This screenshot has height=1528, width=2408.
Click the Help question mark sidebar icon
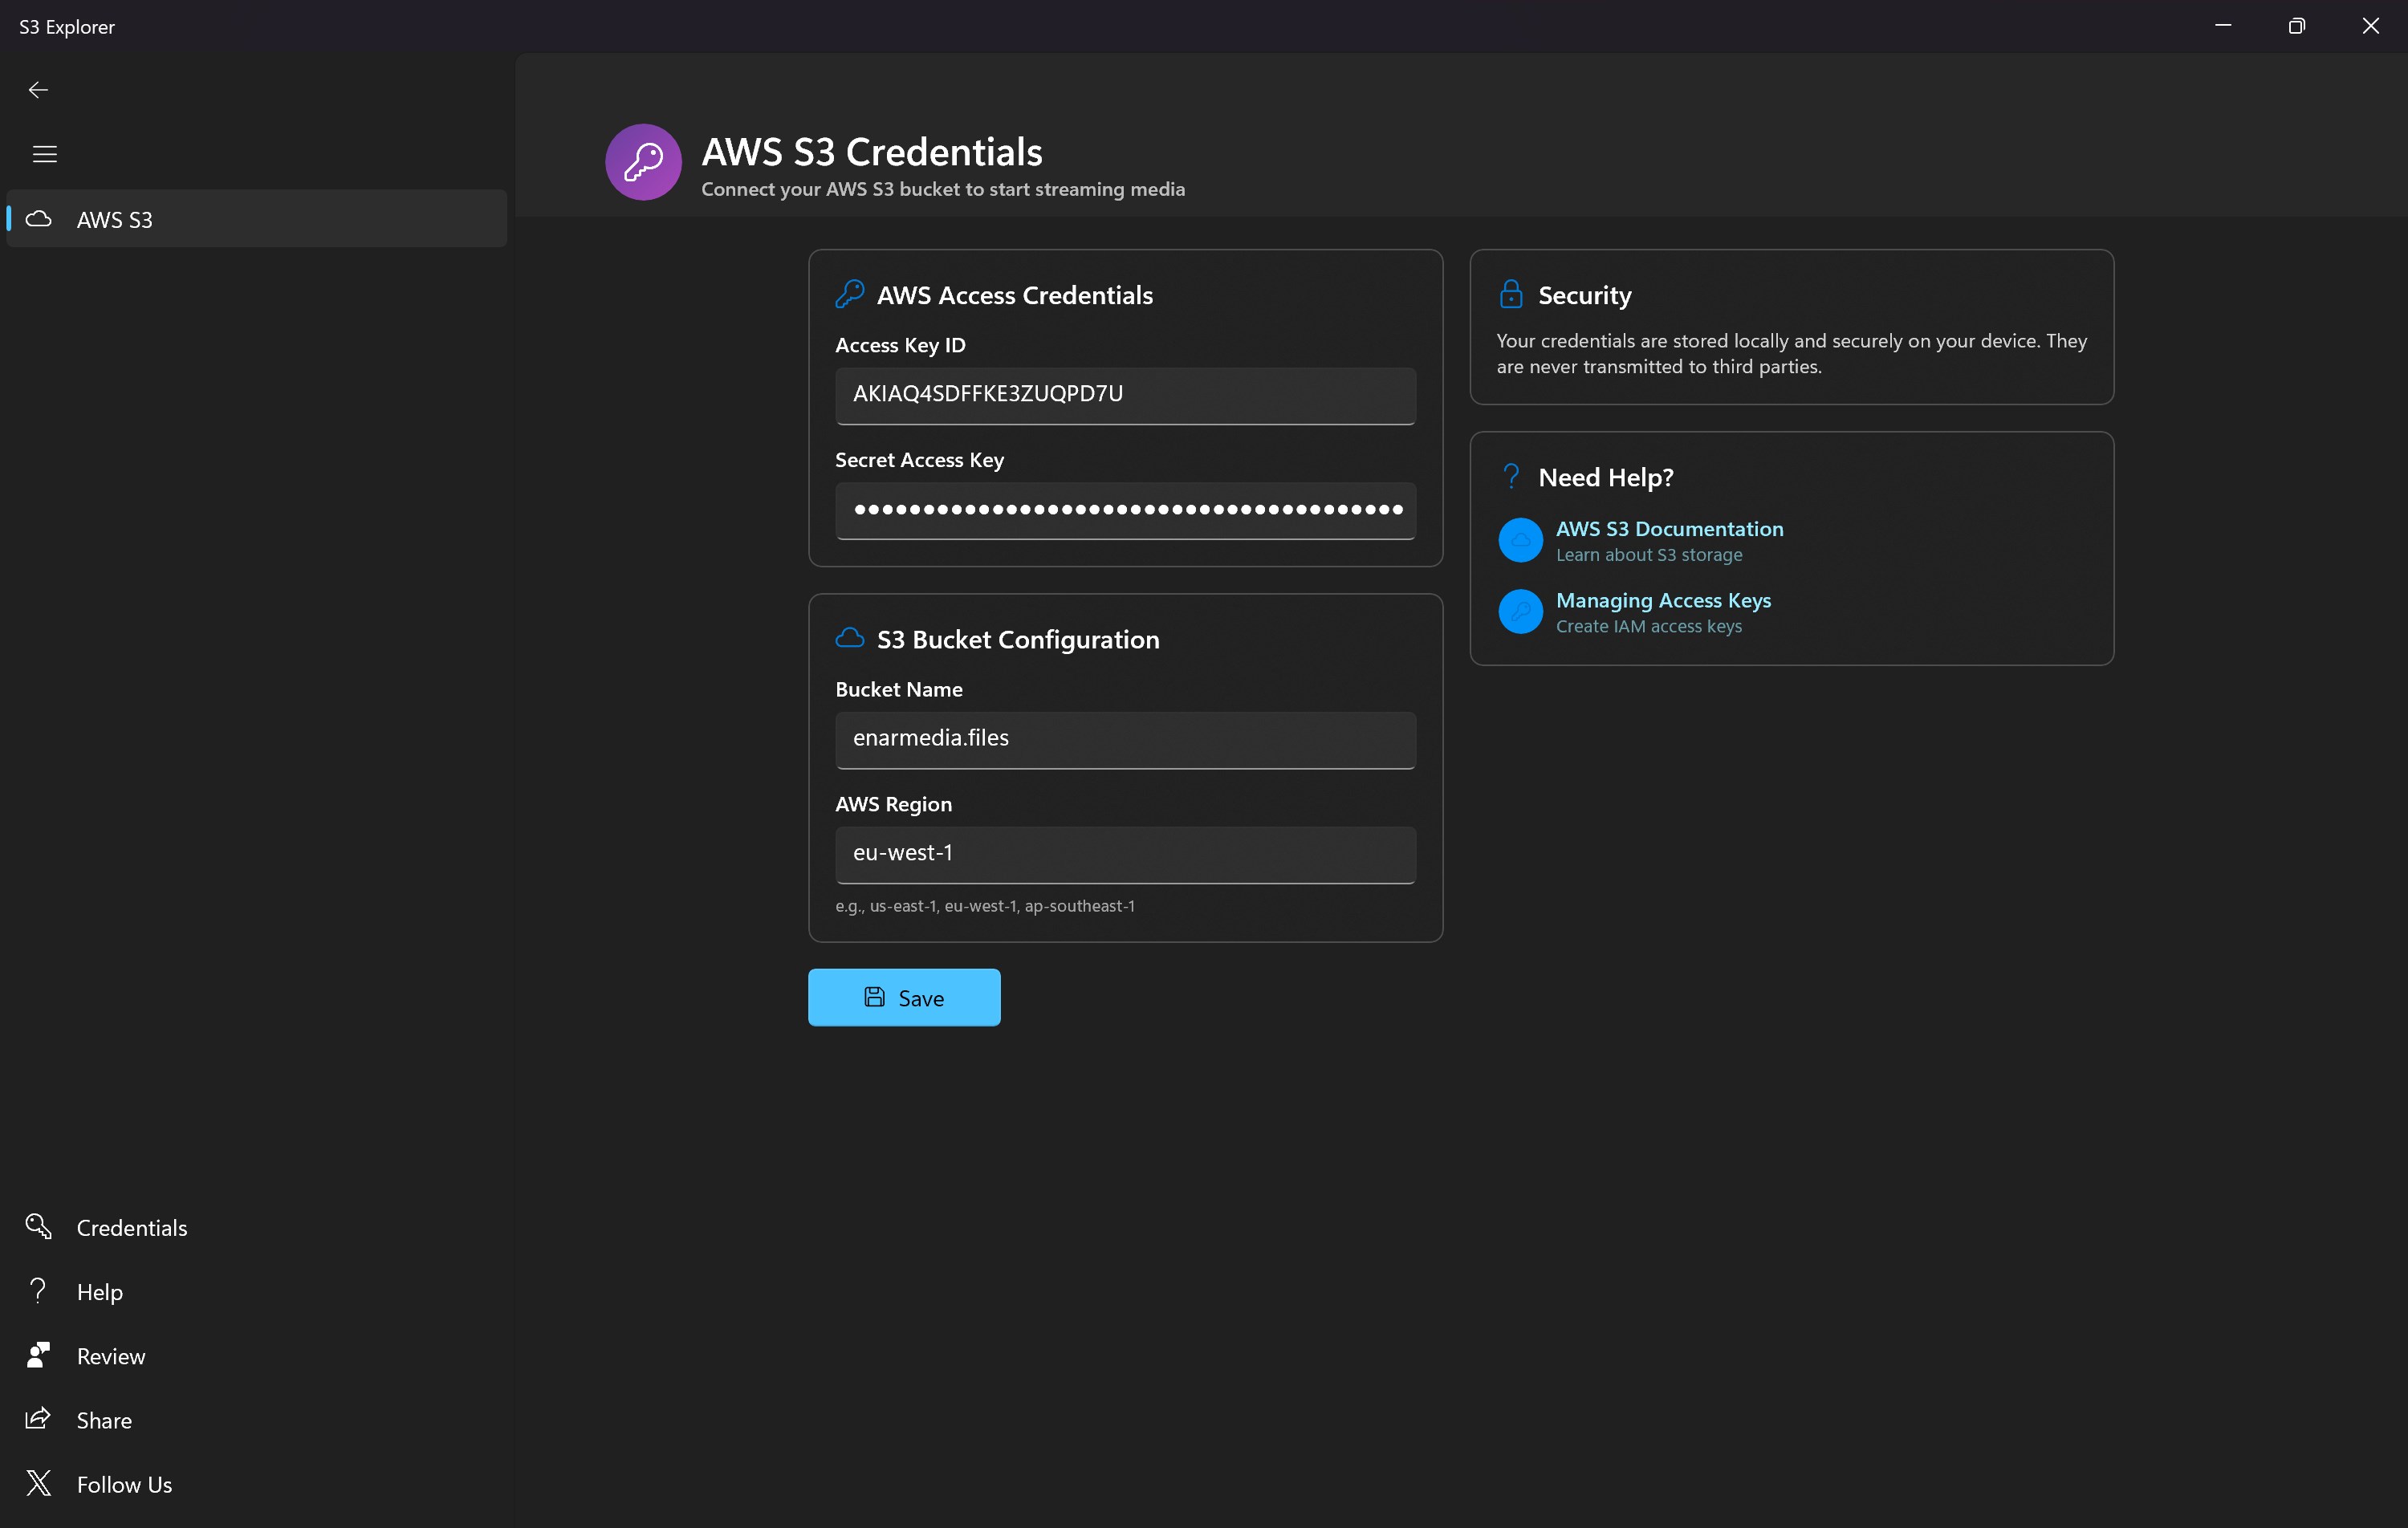coord(38,1290)
